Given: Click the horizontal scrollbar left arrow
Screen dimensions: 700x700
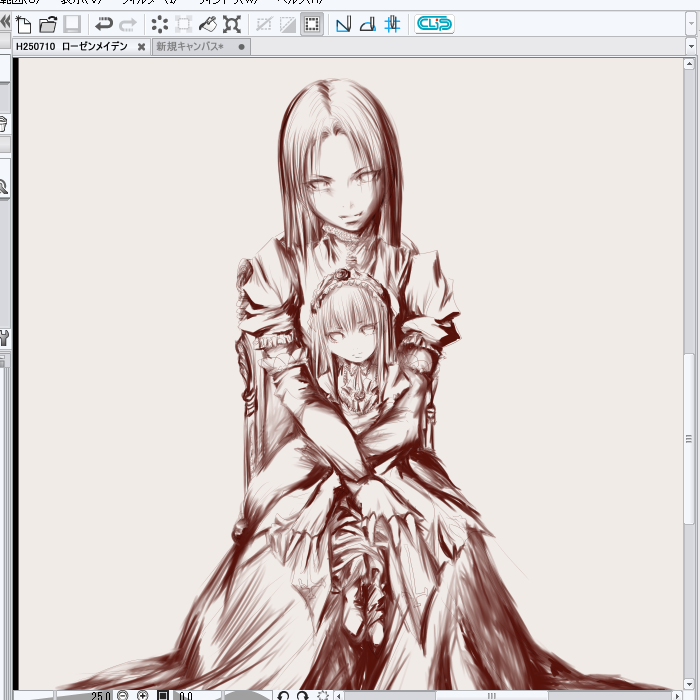Looking at the screenshot, I should 340,696.
